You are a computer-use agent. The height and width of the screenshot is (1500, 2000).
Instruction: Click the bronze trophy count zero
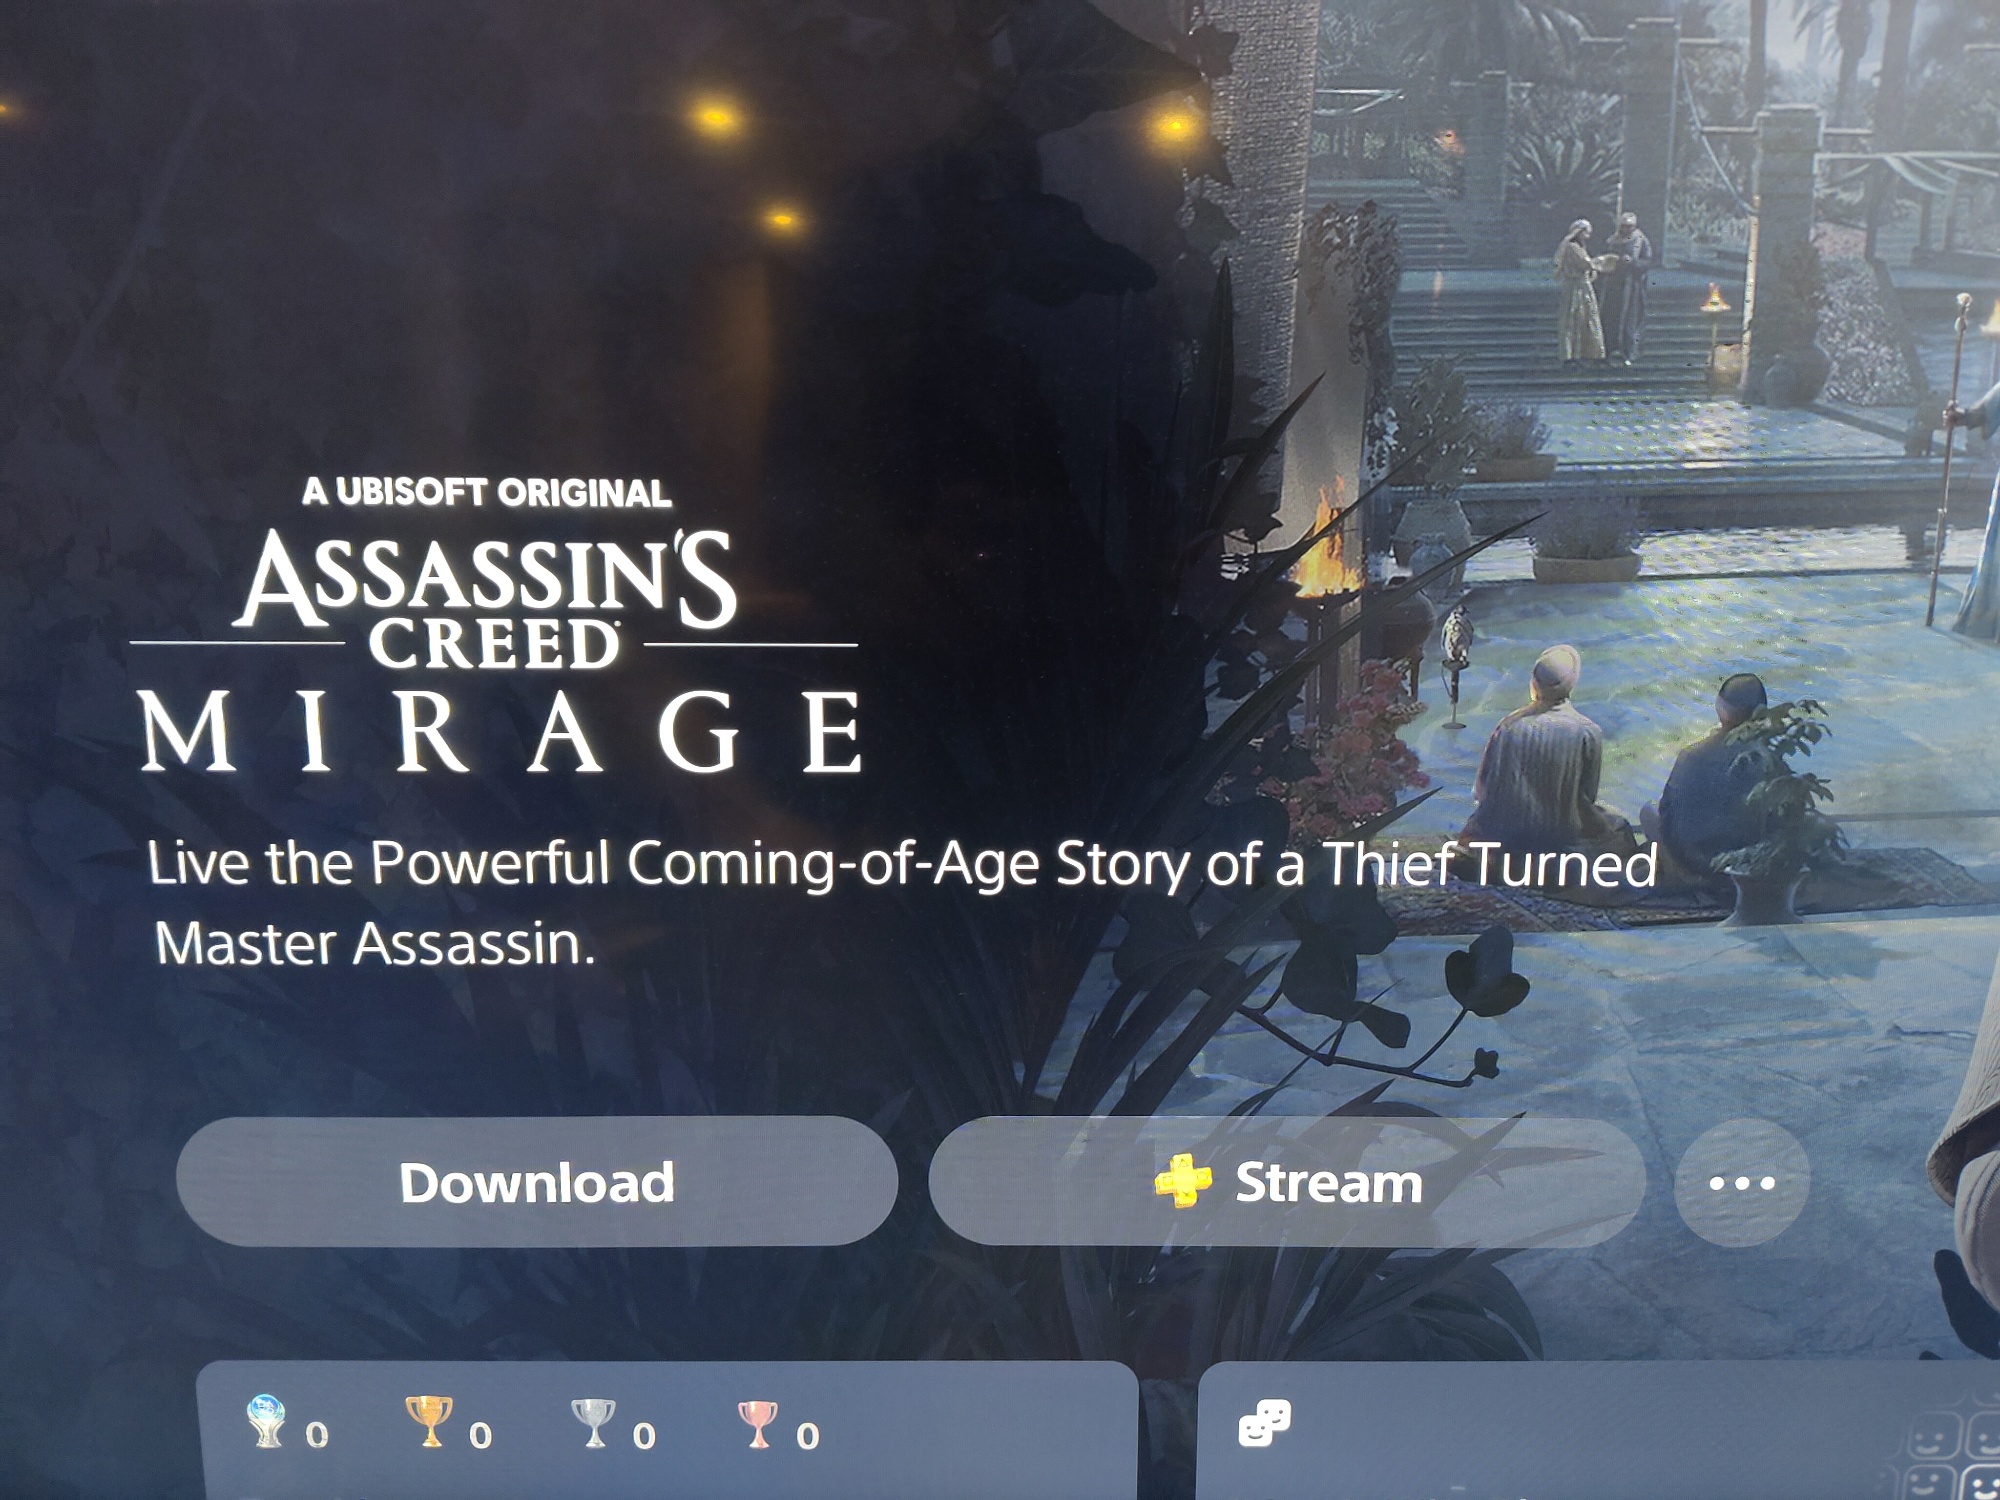[808, 1437]
